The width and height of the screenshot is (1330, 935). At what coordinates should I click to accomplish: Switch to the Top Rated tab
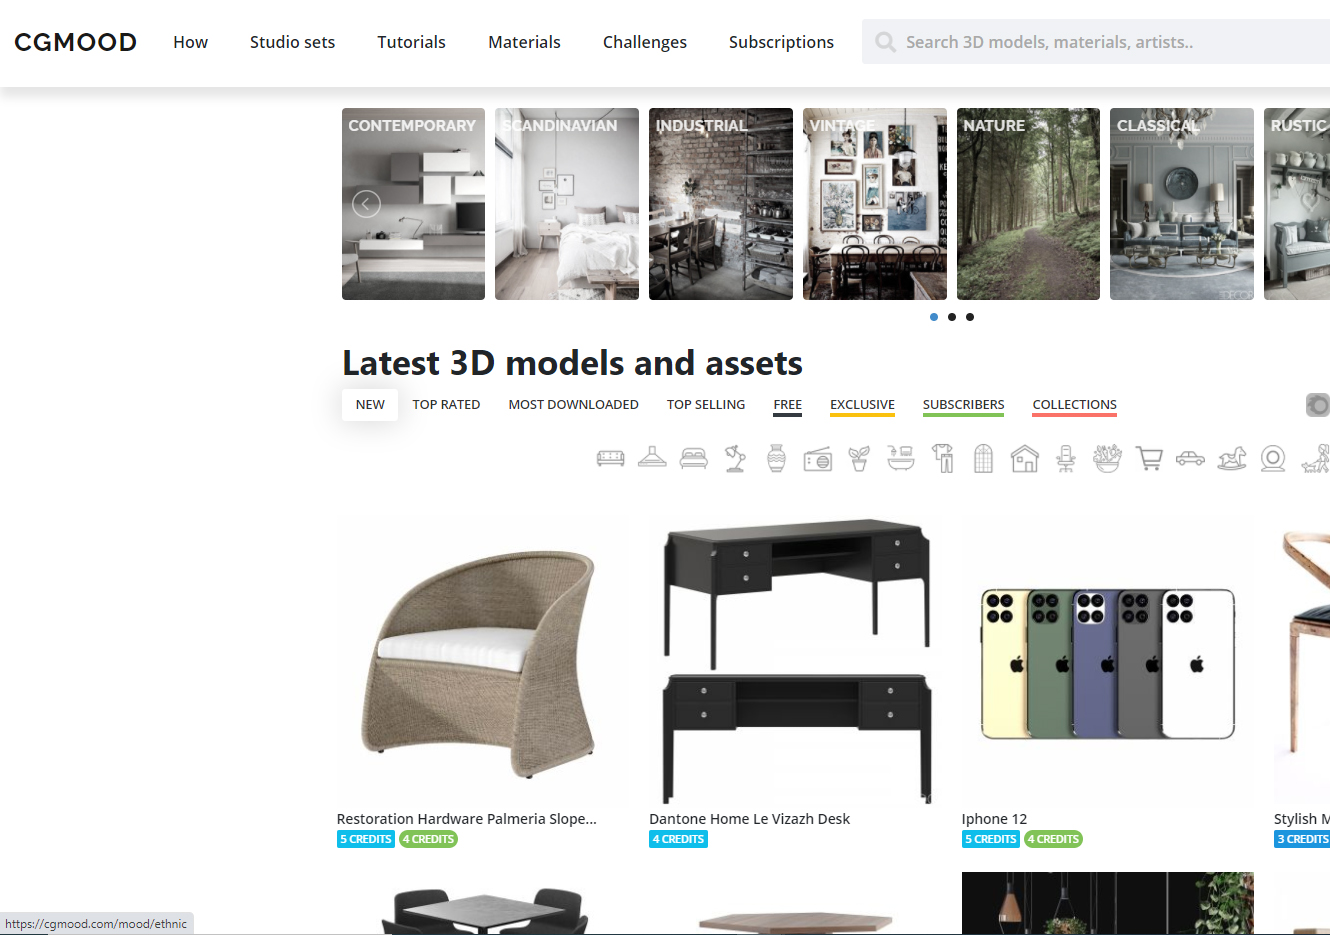click(446, 405)
